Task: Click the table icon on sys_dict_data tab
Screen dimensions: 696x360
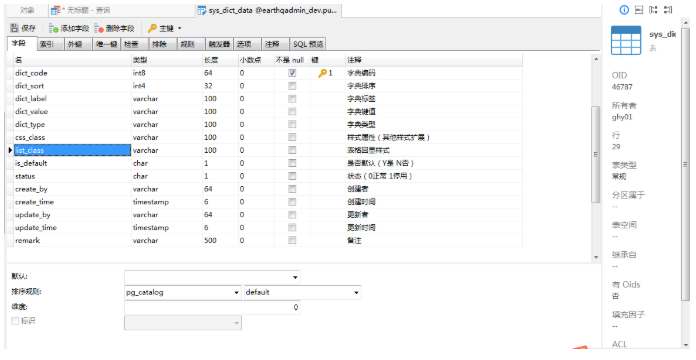Action: (202, 10)
